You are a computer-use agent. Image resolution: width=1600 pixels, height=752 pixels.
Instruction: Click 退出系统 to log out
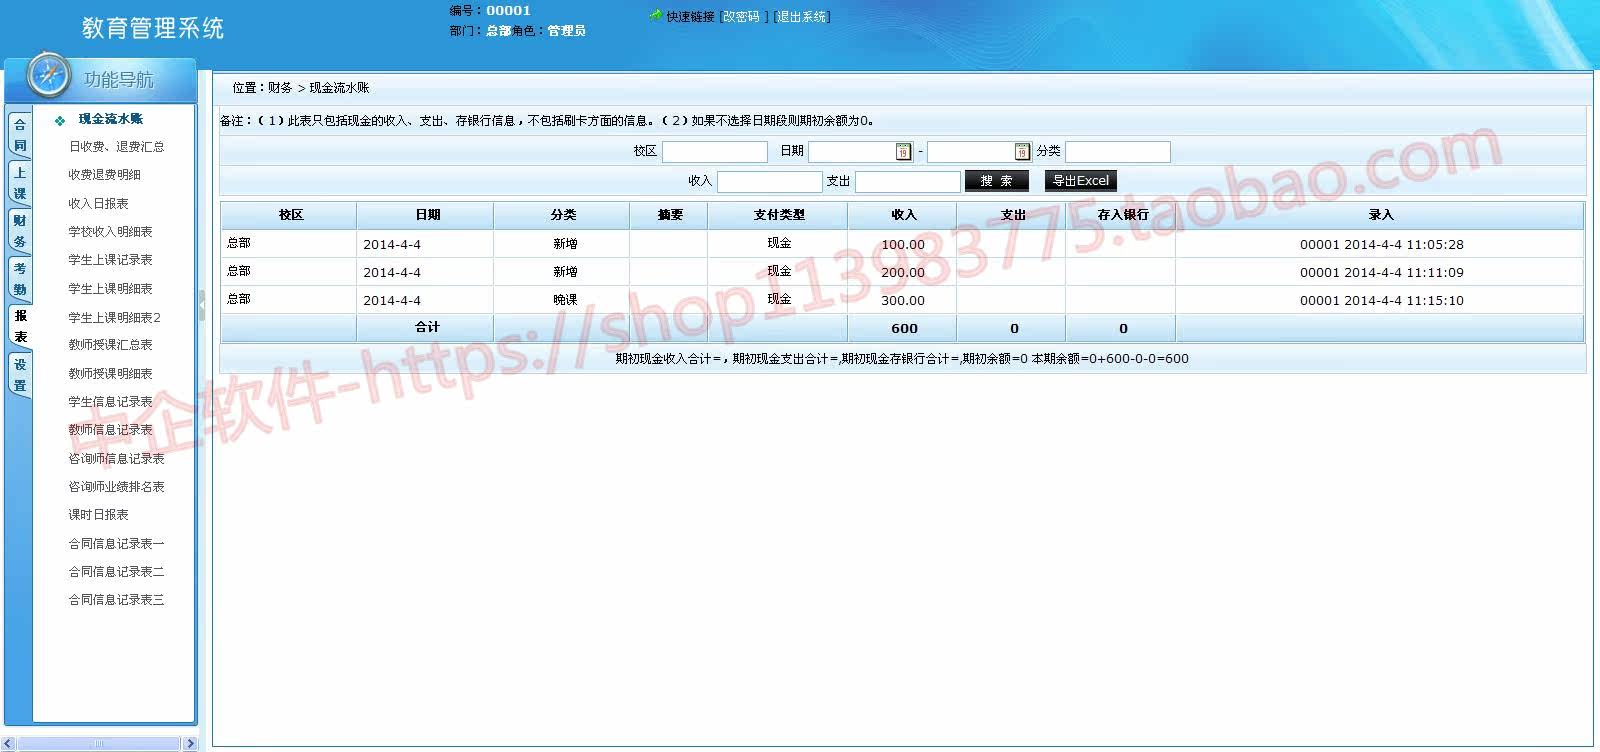click(802, 17)
